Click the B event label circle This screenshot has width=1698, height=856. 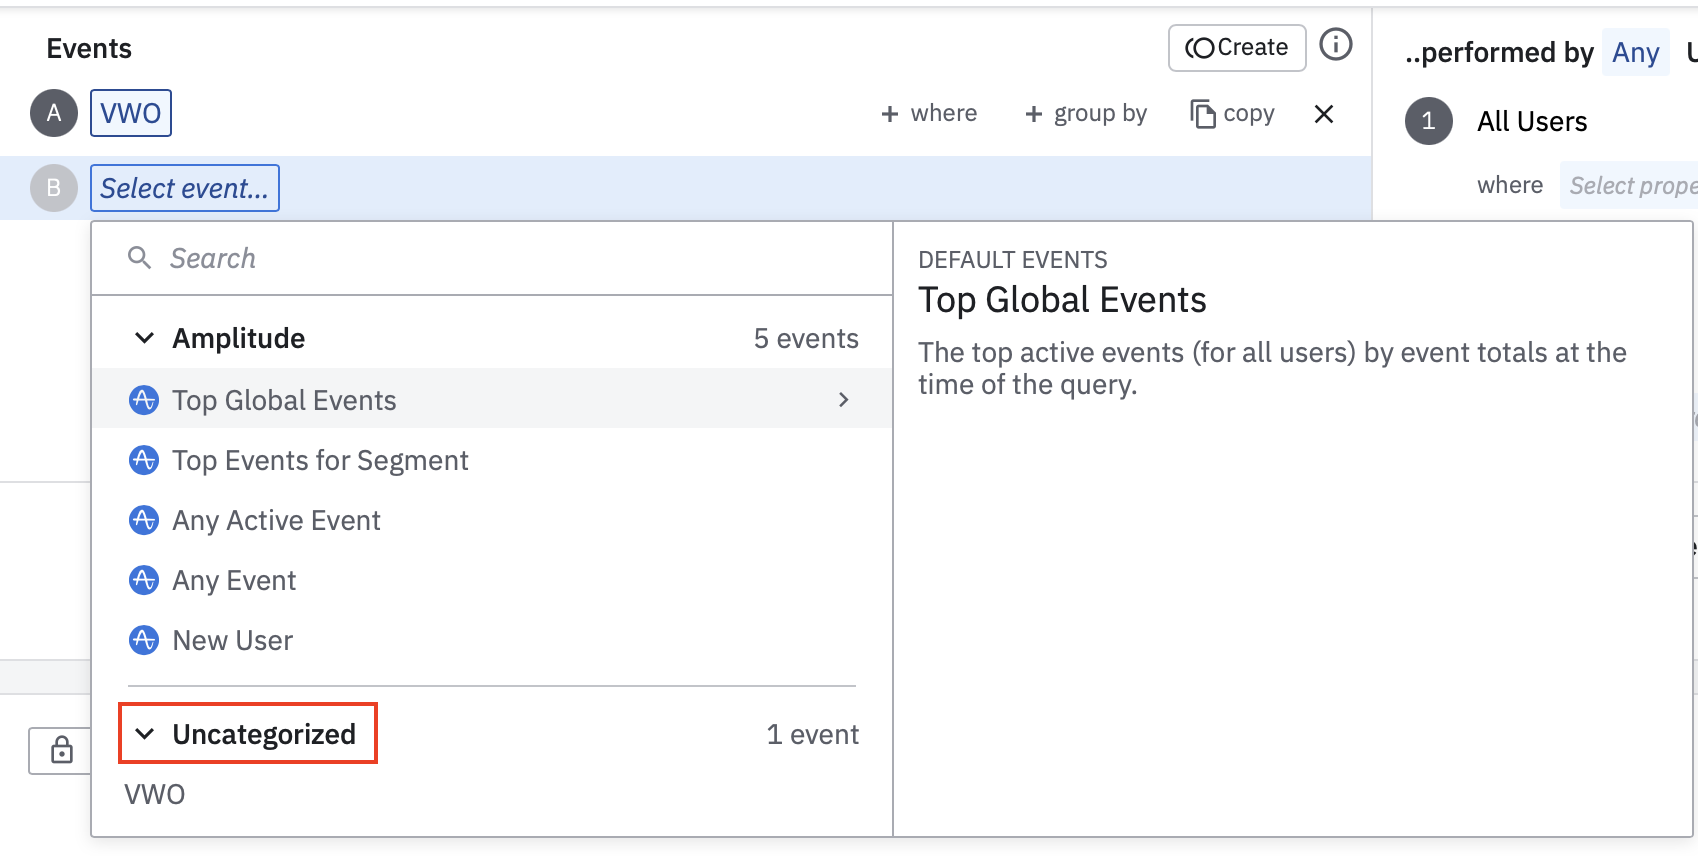pyautogui.click(x=54, y=188)
